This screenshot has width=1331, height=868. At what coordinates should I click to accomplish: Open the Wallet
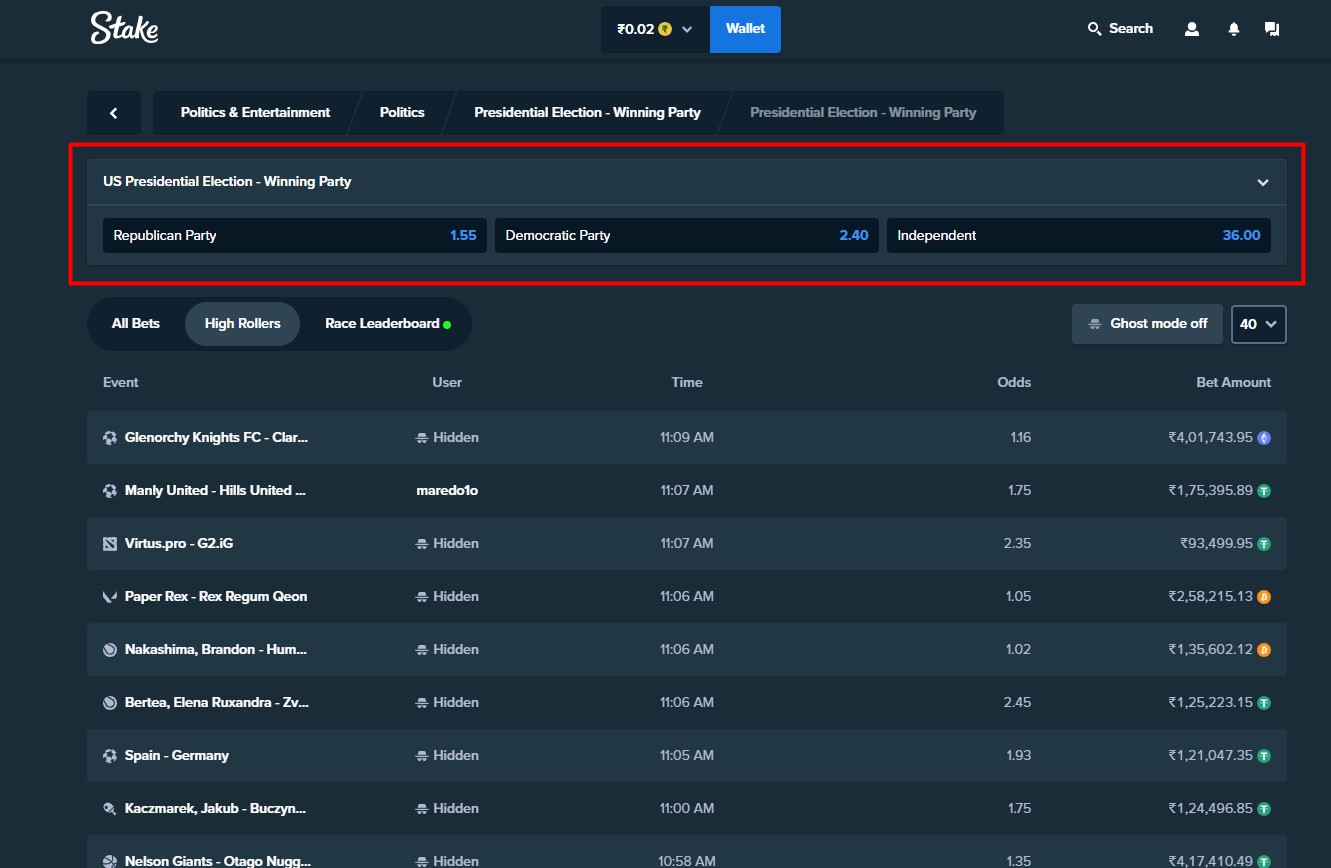pos(745,29)
